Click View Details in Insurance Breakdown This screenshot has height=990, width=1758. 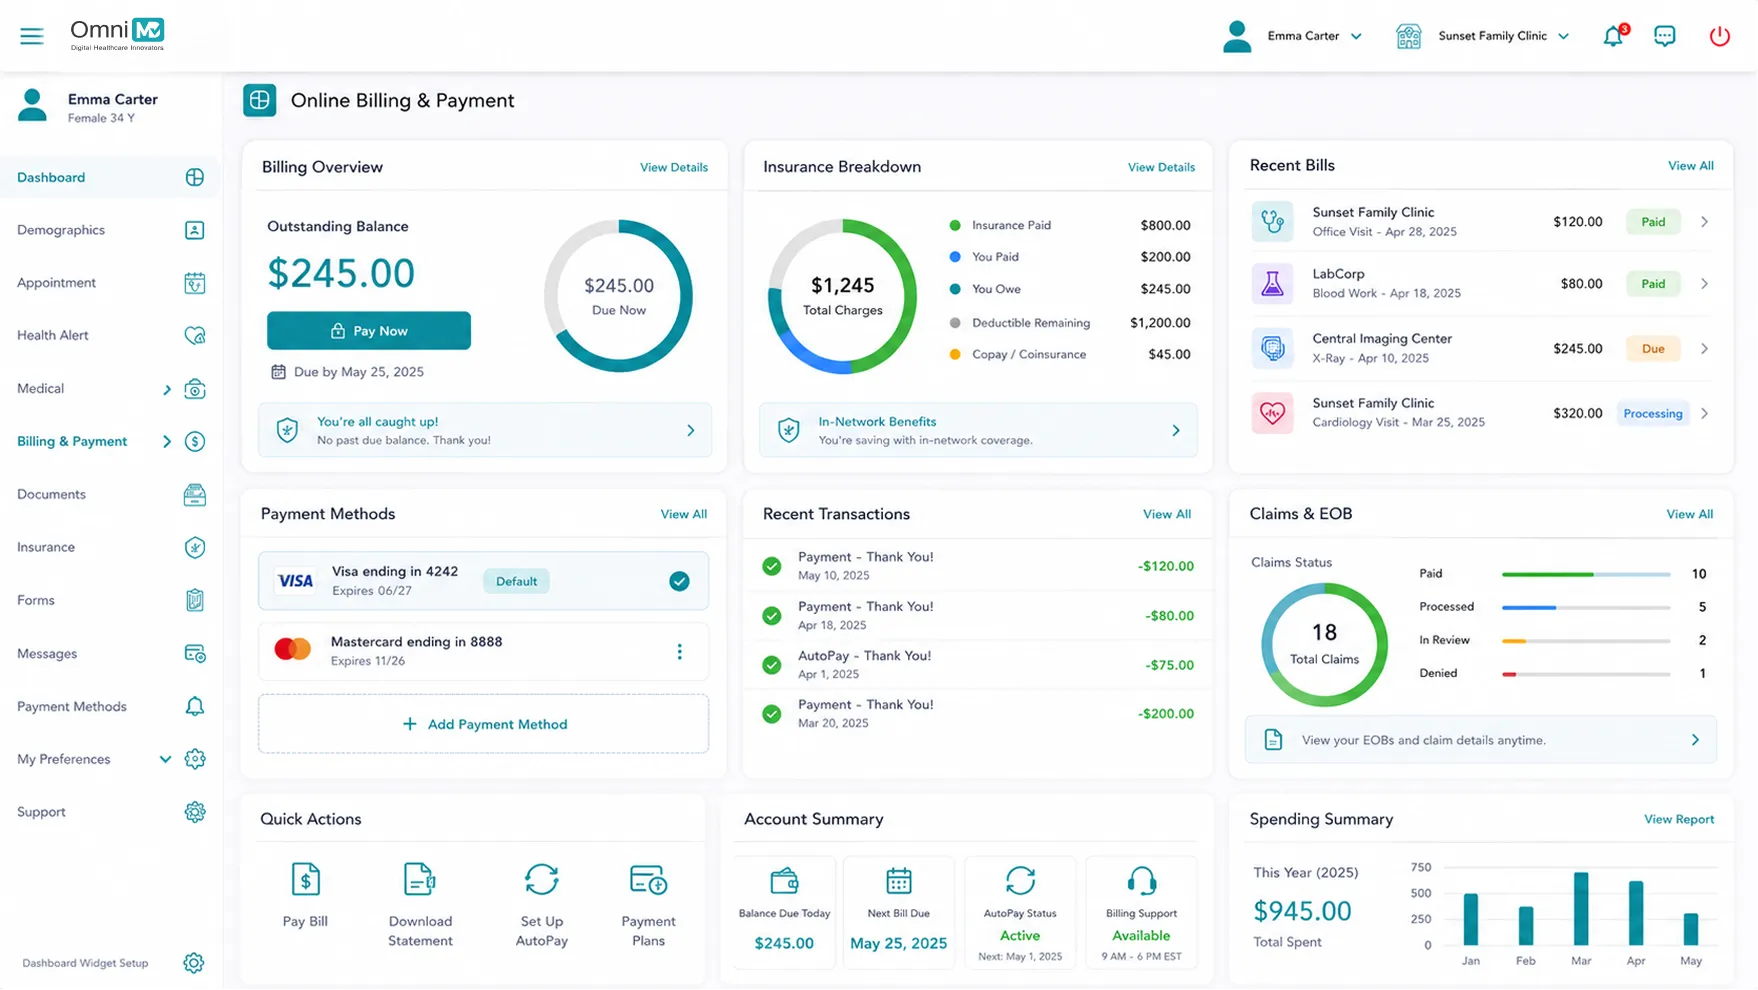point(1161,168)
